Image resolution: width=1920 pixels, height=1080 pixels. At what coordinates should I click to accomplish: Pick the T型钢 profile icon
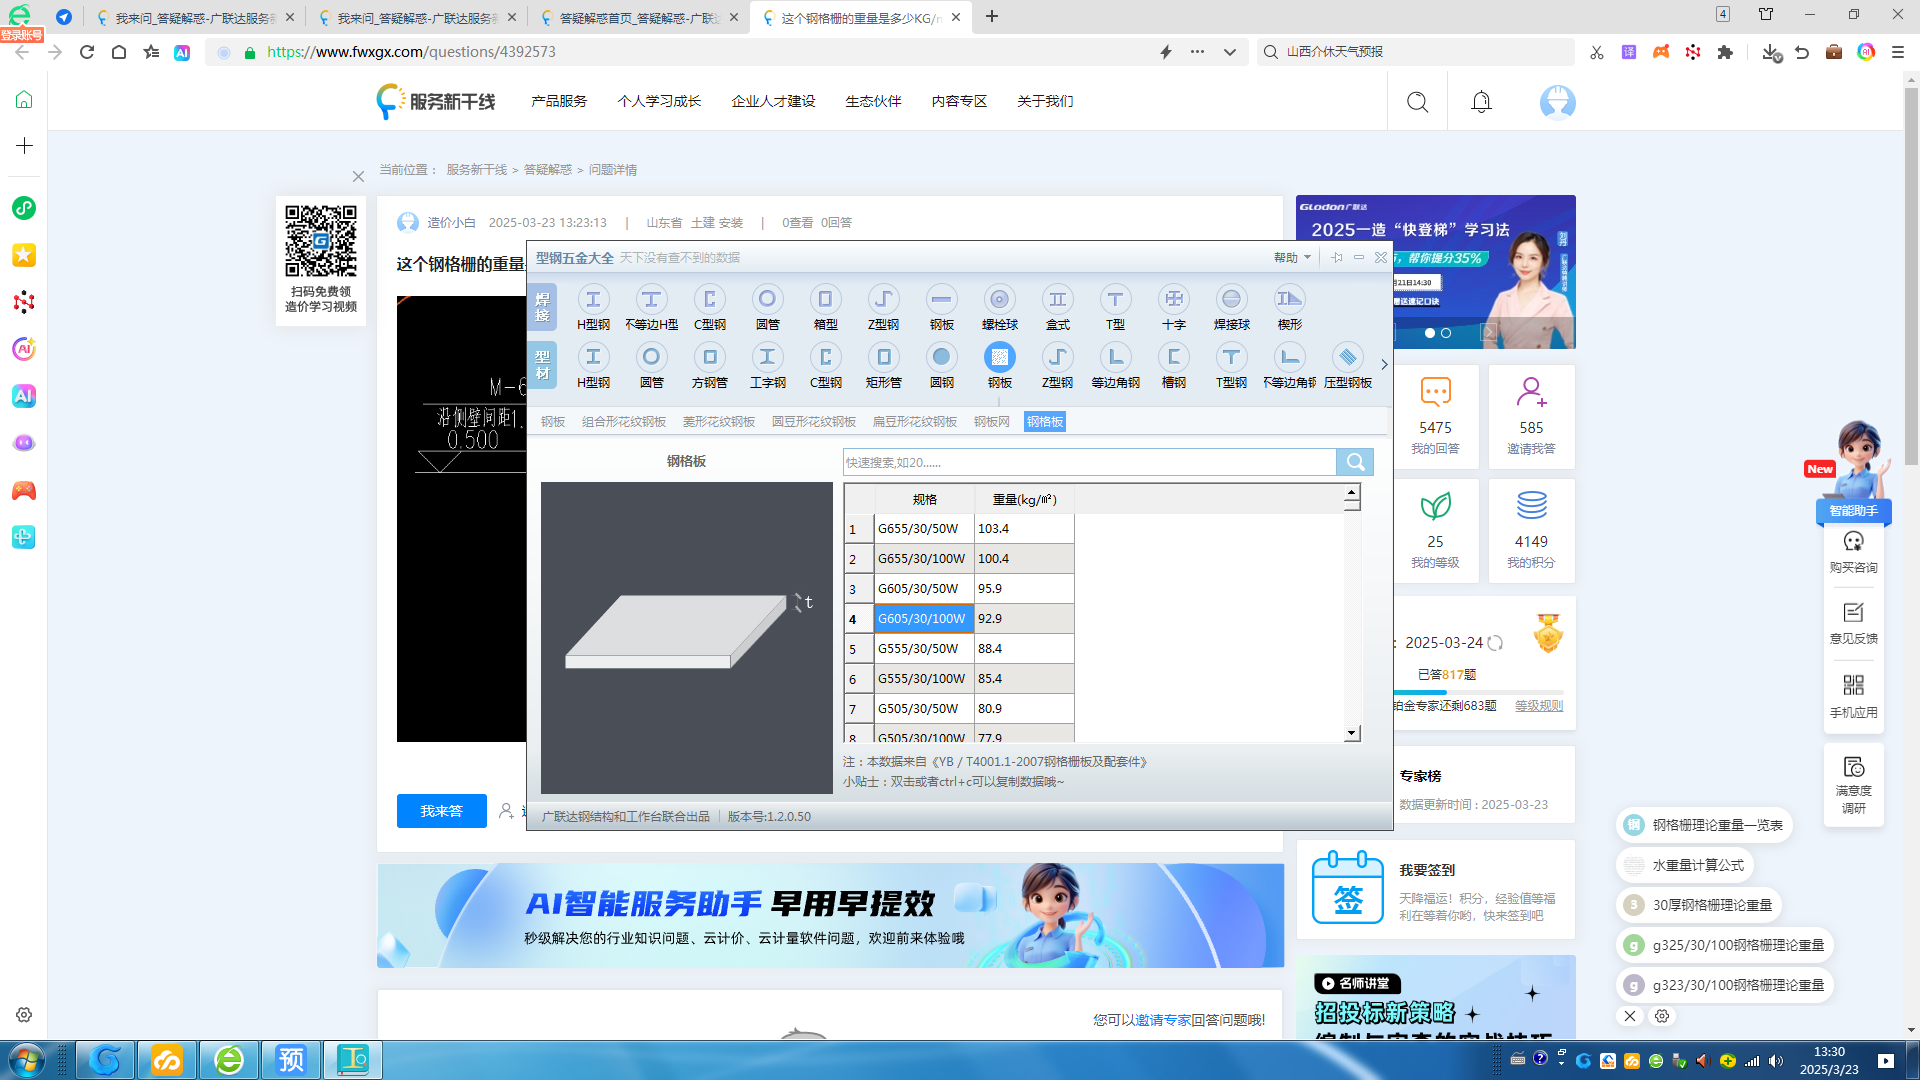pos(1231,366)
